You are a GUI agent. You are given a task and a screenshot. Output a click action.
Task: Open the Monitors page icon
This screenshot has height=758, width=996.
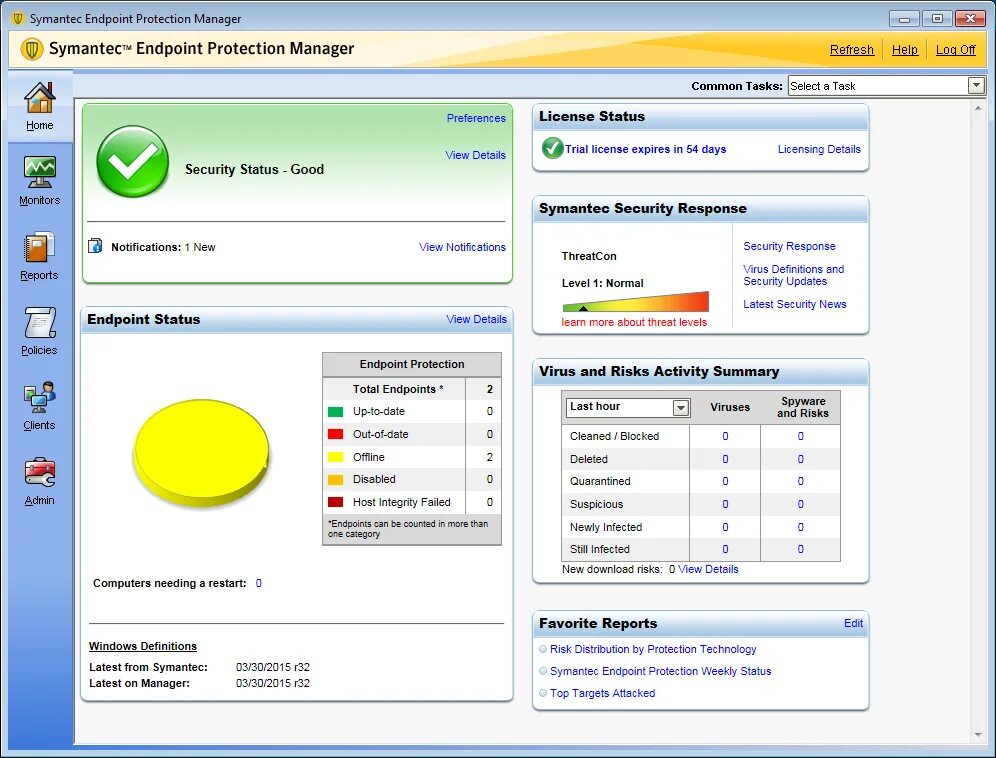(39, 172)
